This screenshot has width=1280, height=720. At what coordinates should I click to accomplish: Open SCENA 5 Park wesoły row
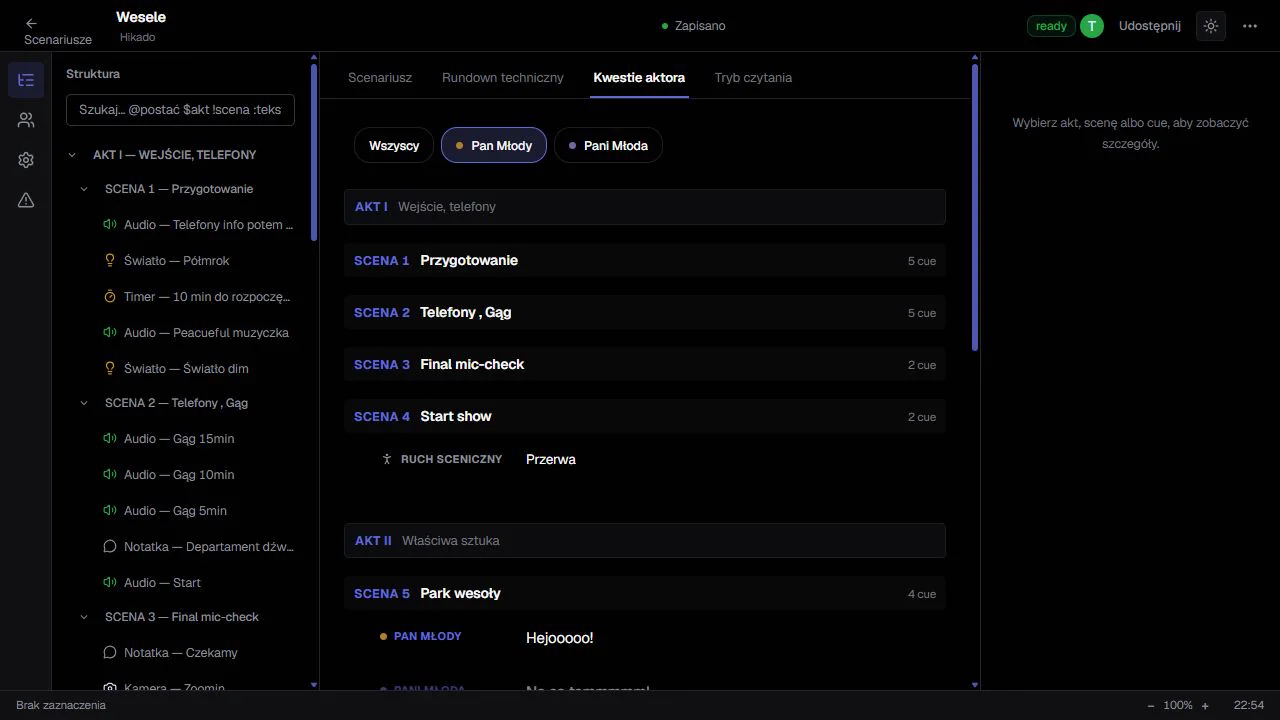(x=645, y=594)
